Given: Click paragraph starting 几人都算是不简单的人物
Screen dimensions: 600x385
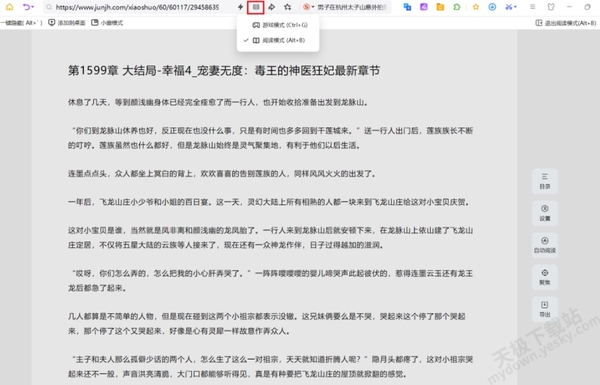Looking at the screenshot, I should [x=267, y=324].
